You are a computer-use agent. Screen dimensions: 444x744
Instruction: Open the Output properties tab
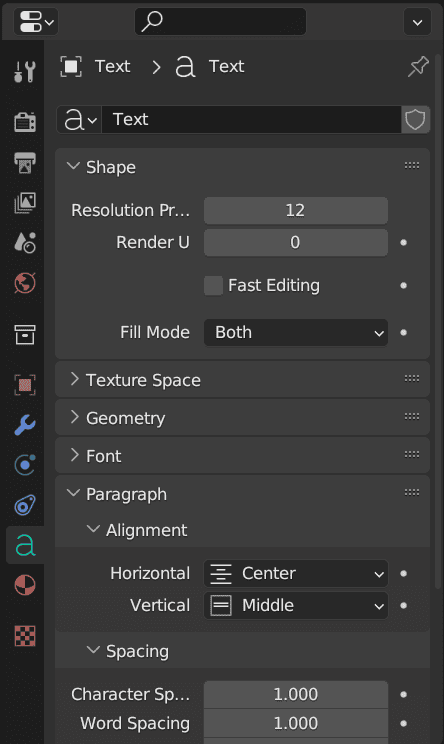[x=25, y=163]
